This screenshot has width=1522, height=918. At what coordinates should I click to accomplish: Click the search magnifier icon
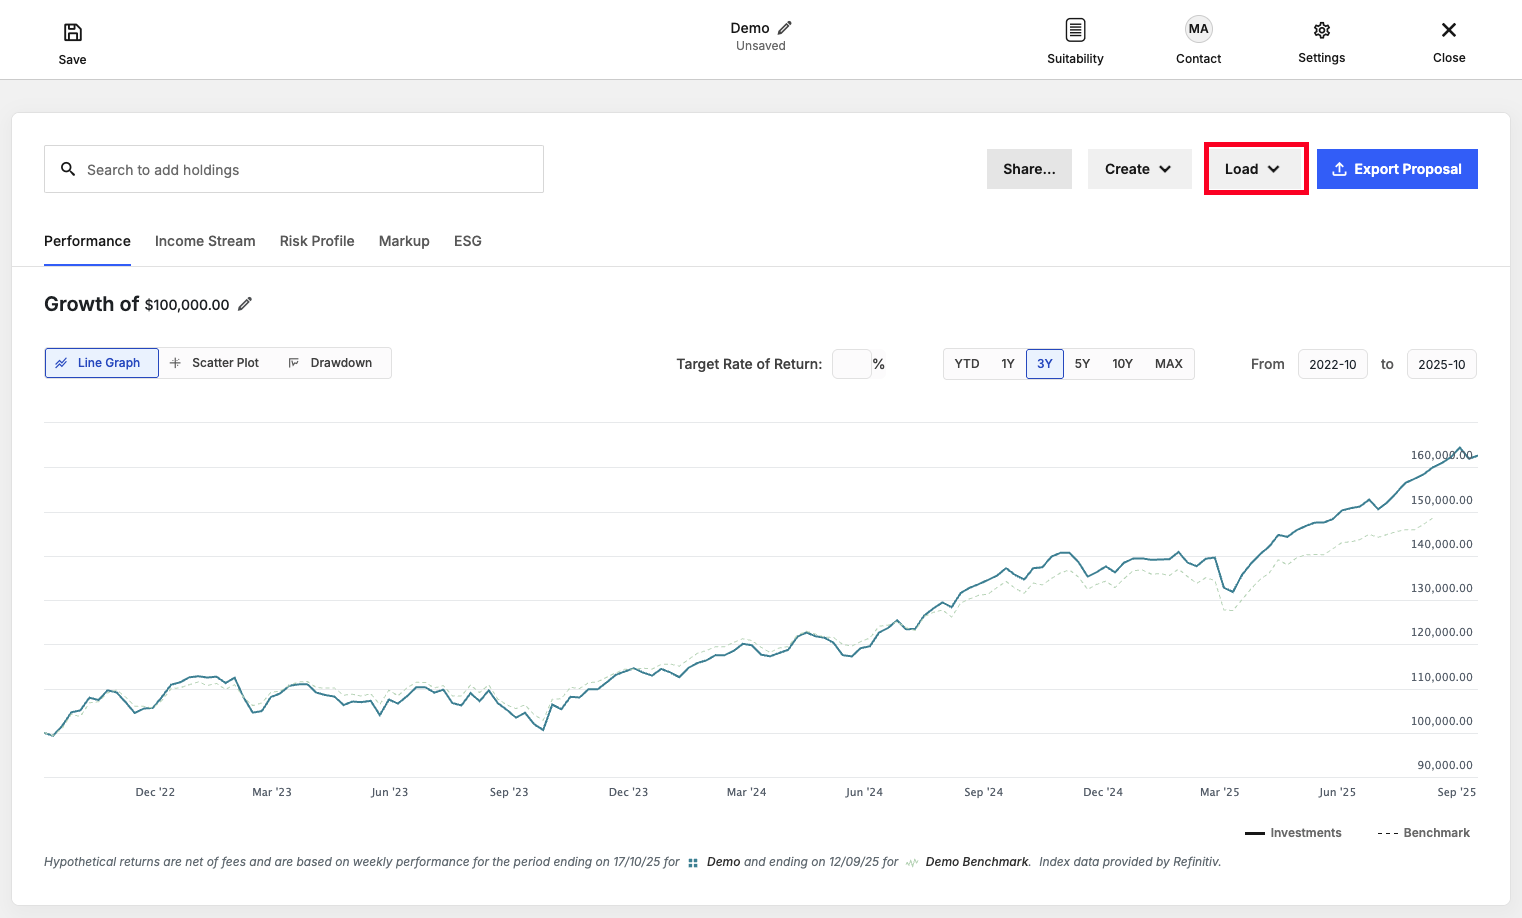pos(68,169)
